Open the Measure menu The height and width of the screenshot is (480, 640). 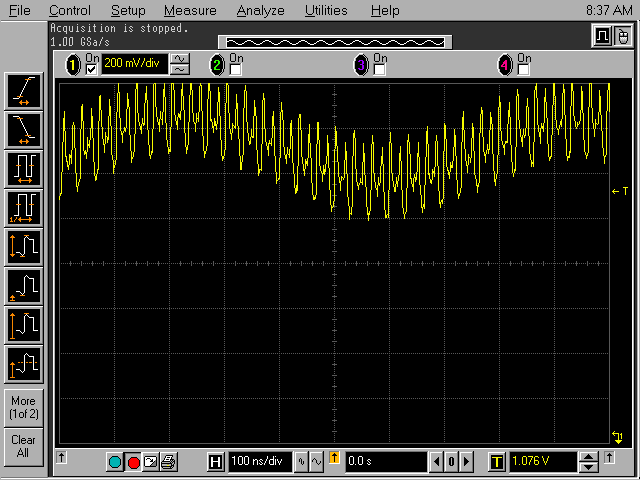190,11
